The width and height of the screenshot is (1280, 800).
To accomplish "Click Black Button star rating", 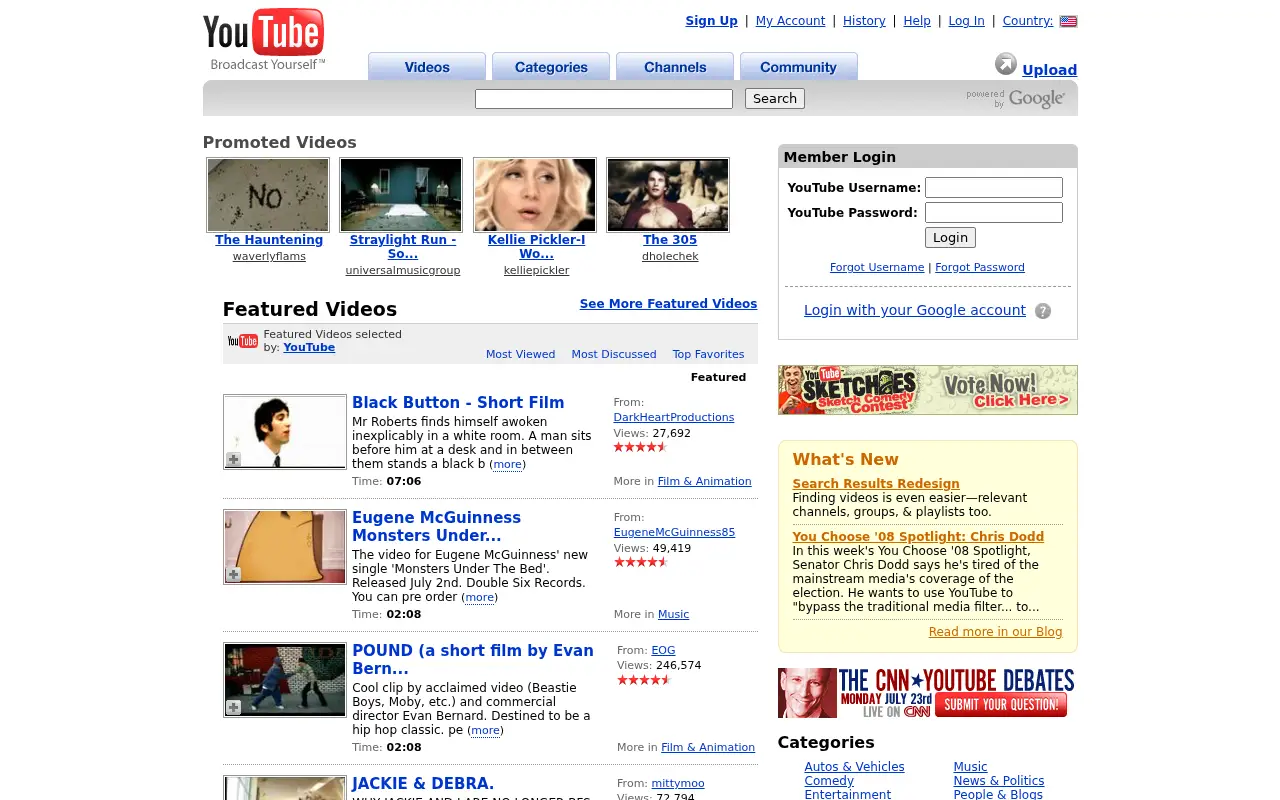I will pos(640,447).
